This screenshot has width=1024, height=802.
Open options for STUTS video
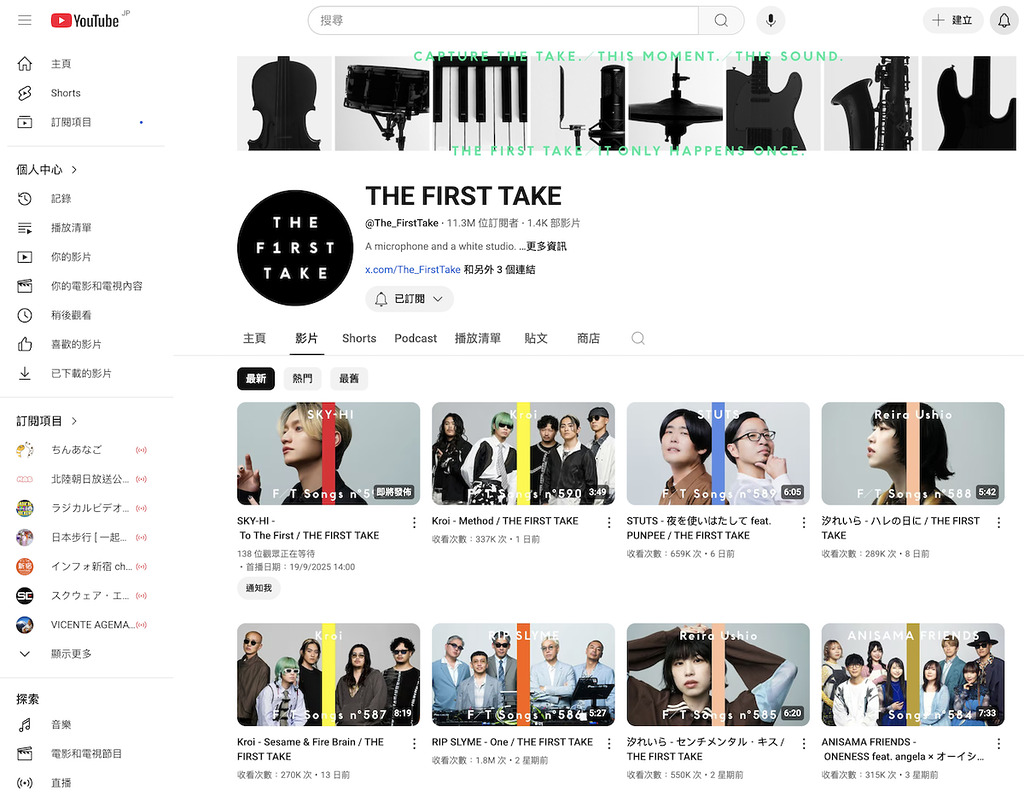click(804, 522)
